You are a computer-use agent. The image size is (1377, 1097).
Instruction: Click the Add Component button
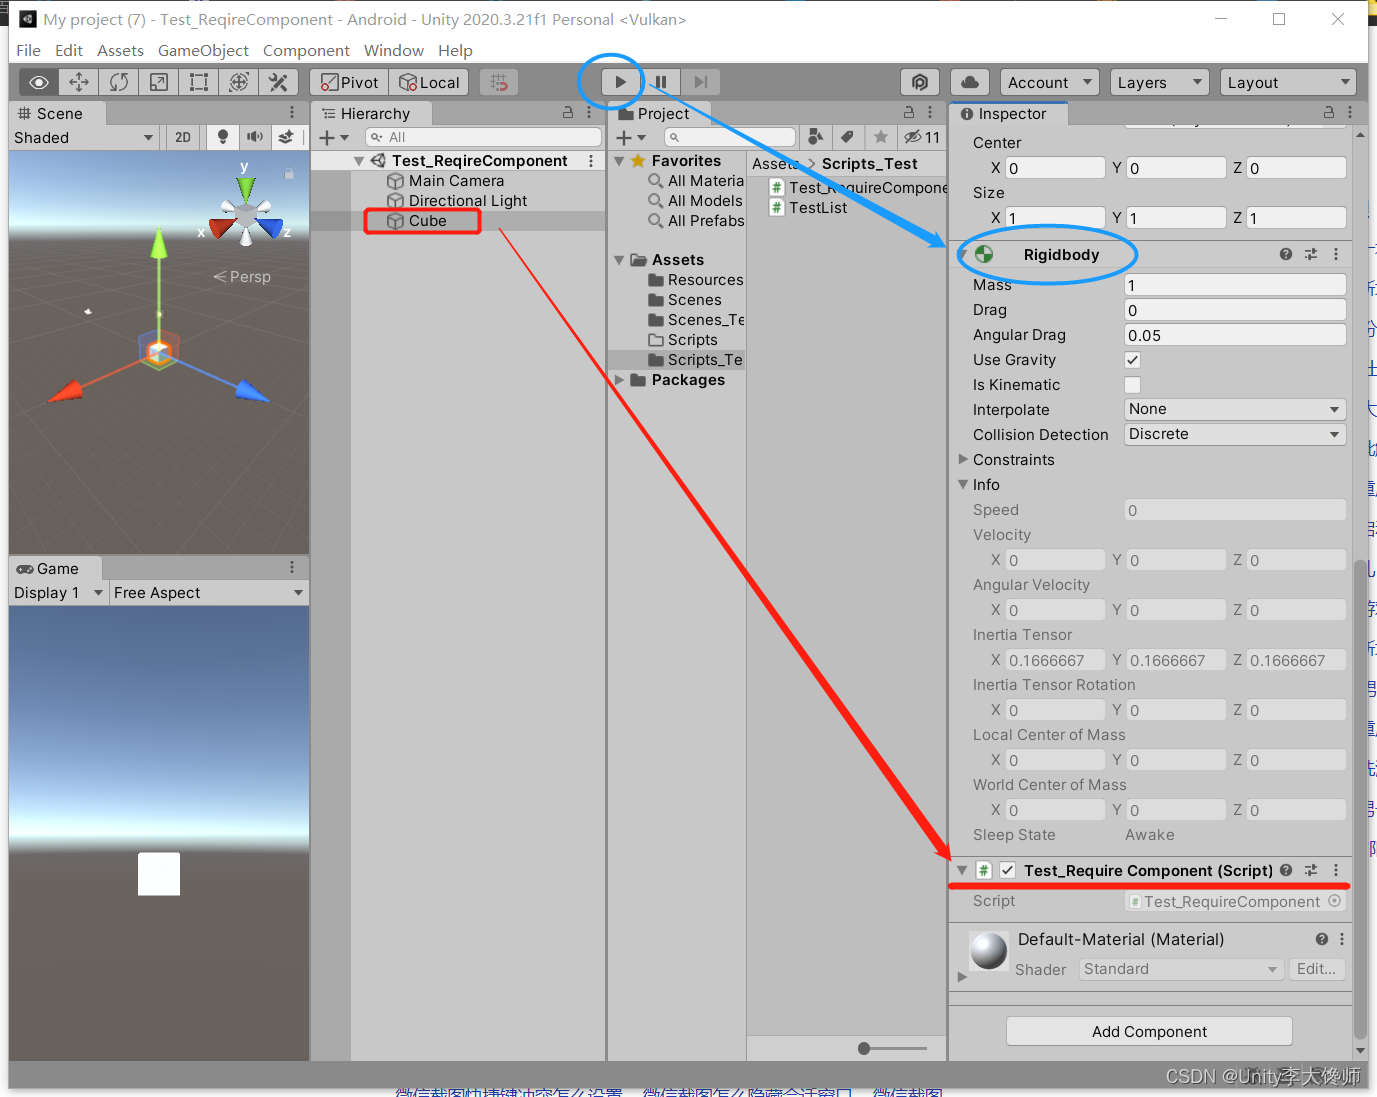pos(1148,1031)
